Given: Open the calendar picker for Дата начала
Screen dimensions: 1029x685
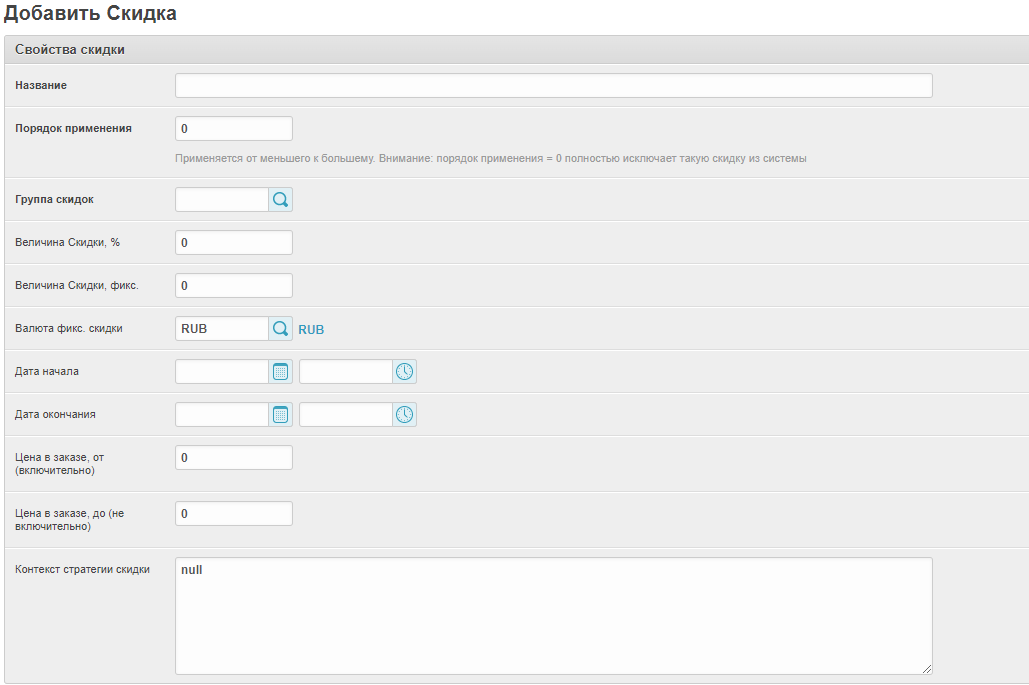Looking at the screenshot, I should [281, 372].
